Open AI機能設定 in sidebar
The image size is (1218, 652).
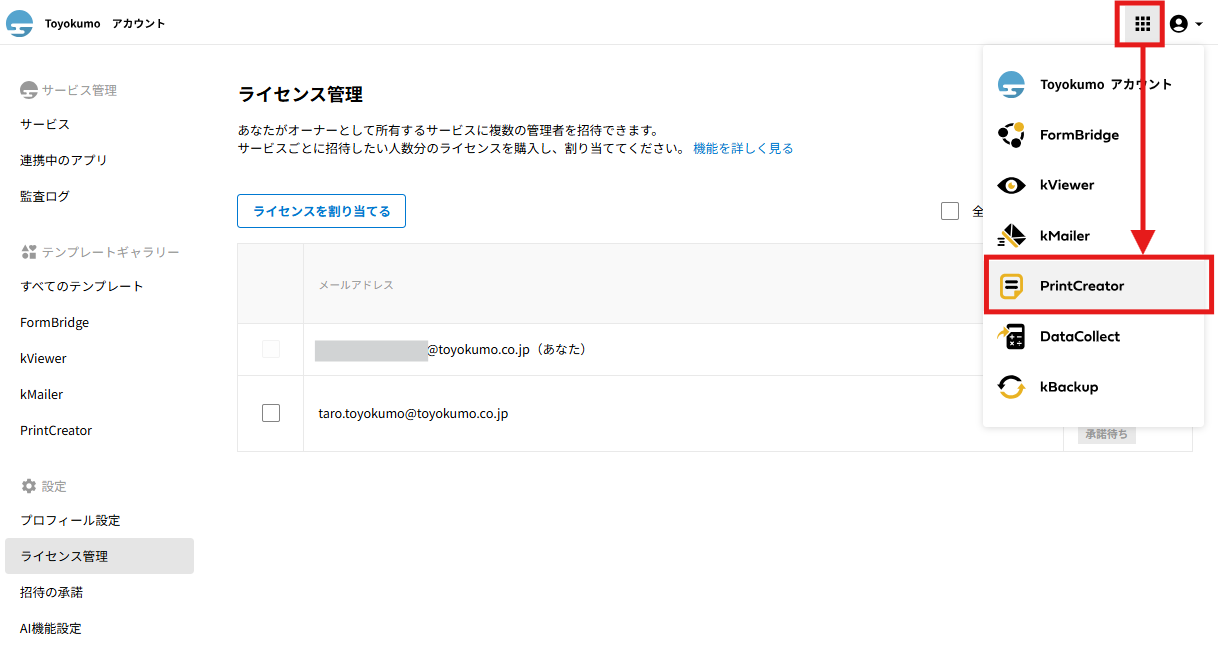[51, 628]
